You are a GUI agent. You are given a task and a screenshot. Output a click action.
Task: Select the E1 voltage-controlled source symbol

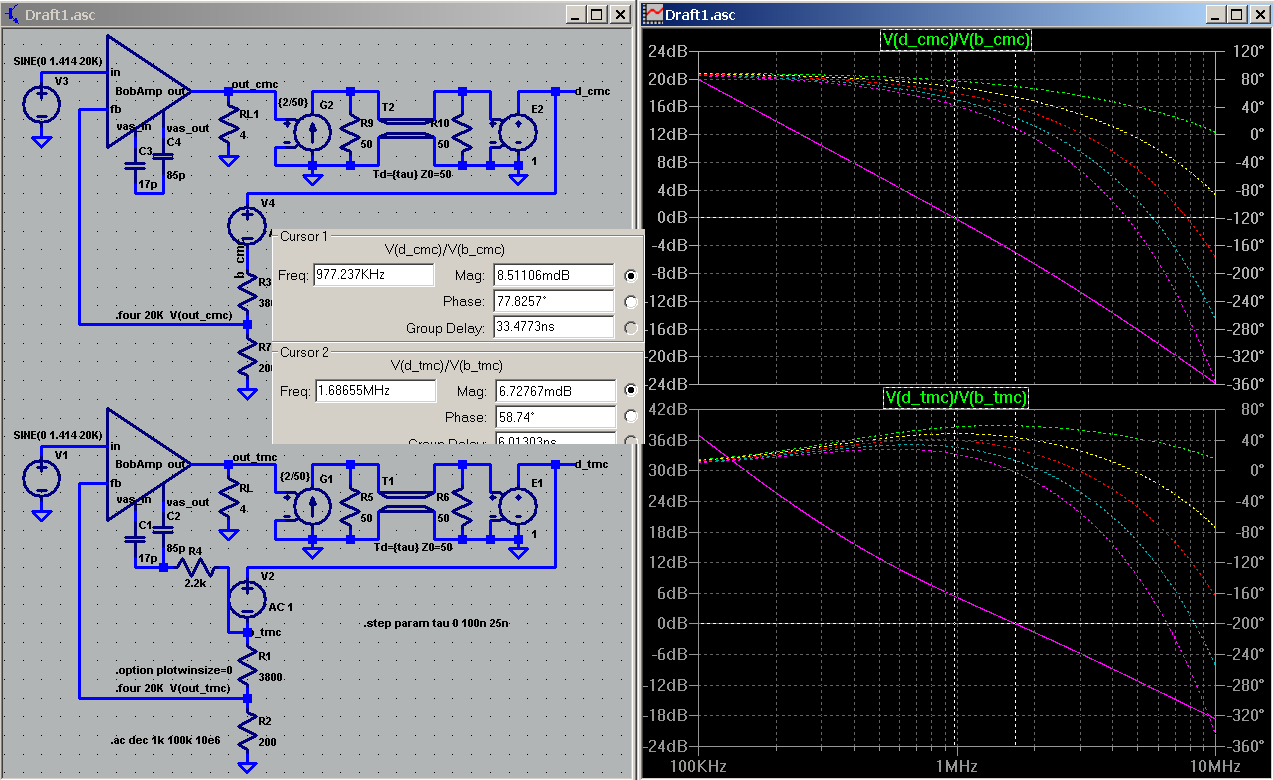tap(518, 507)
